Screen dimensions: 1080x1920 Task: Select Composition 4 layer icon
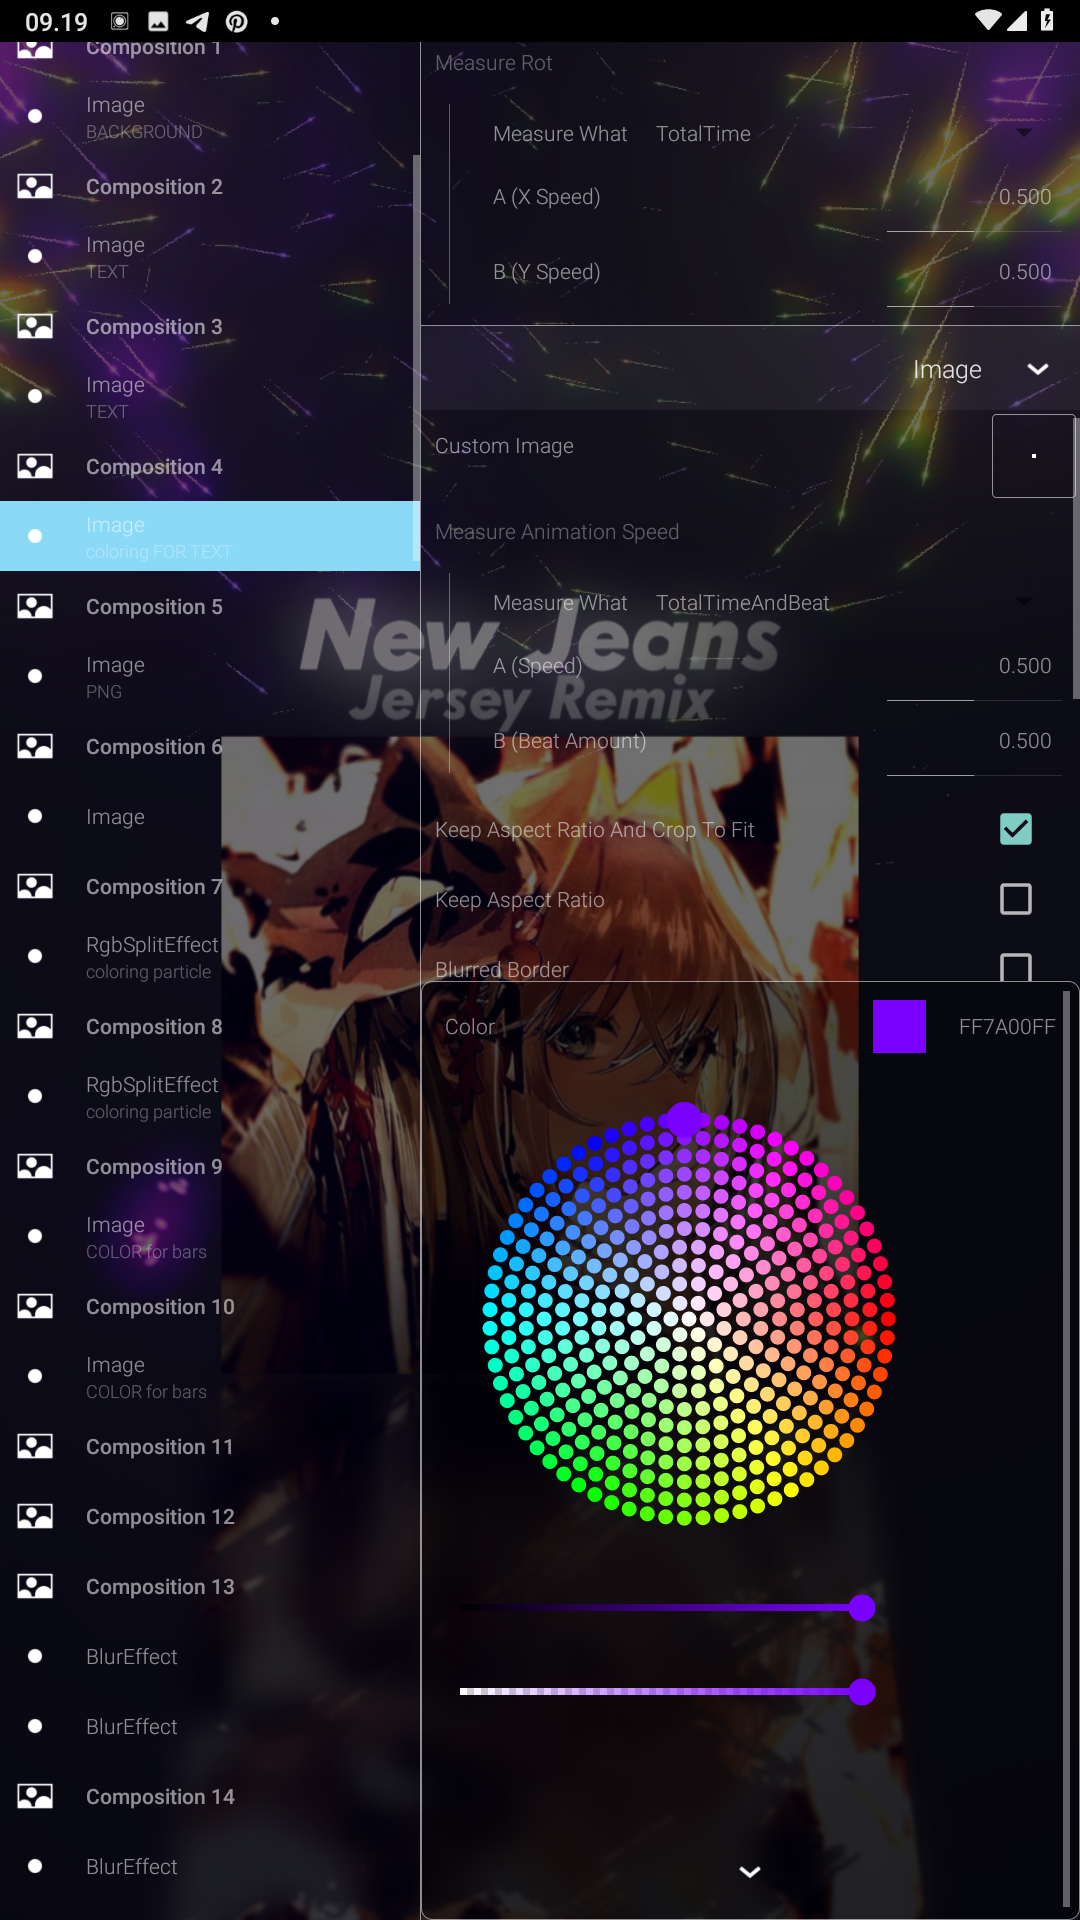tap(35, 466)
